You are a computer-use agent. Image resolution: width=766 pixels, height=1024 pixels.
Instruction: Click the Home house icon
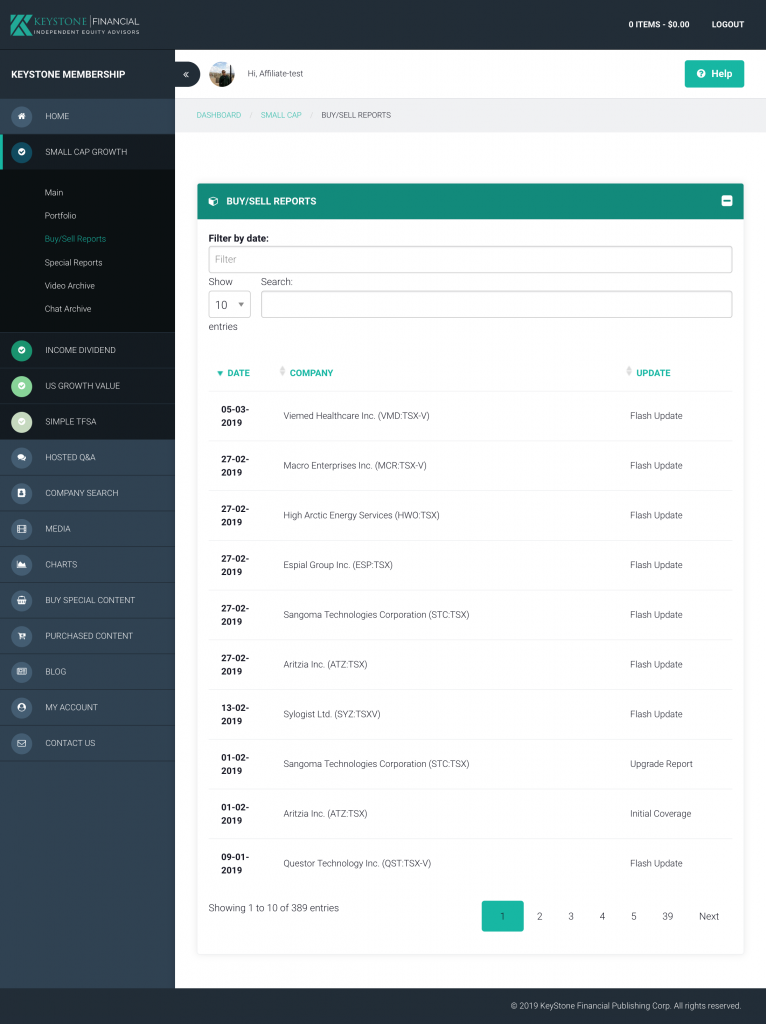click(22, 116)
